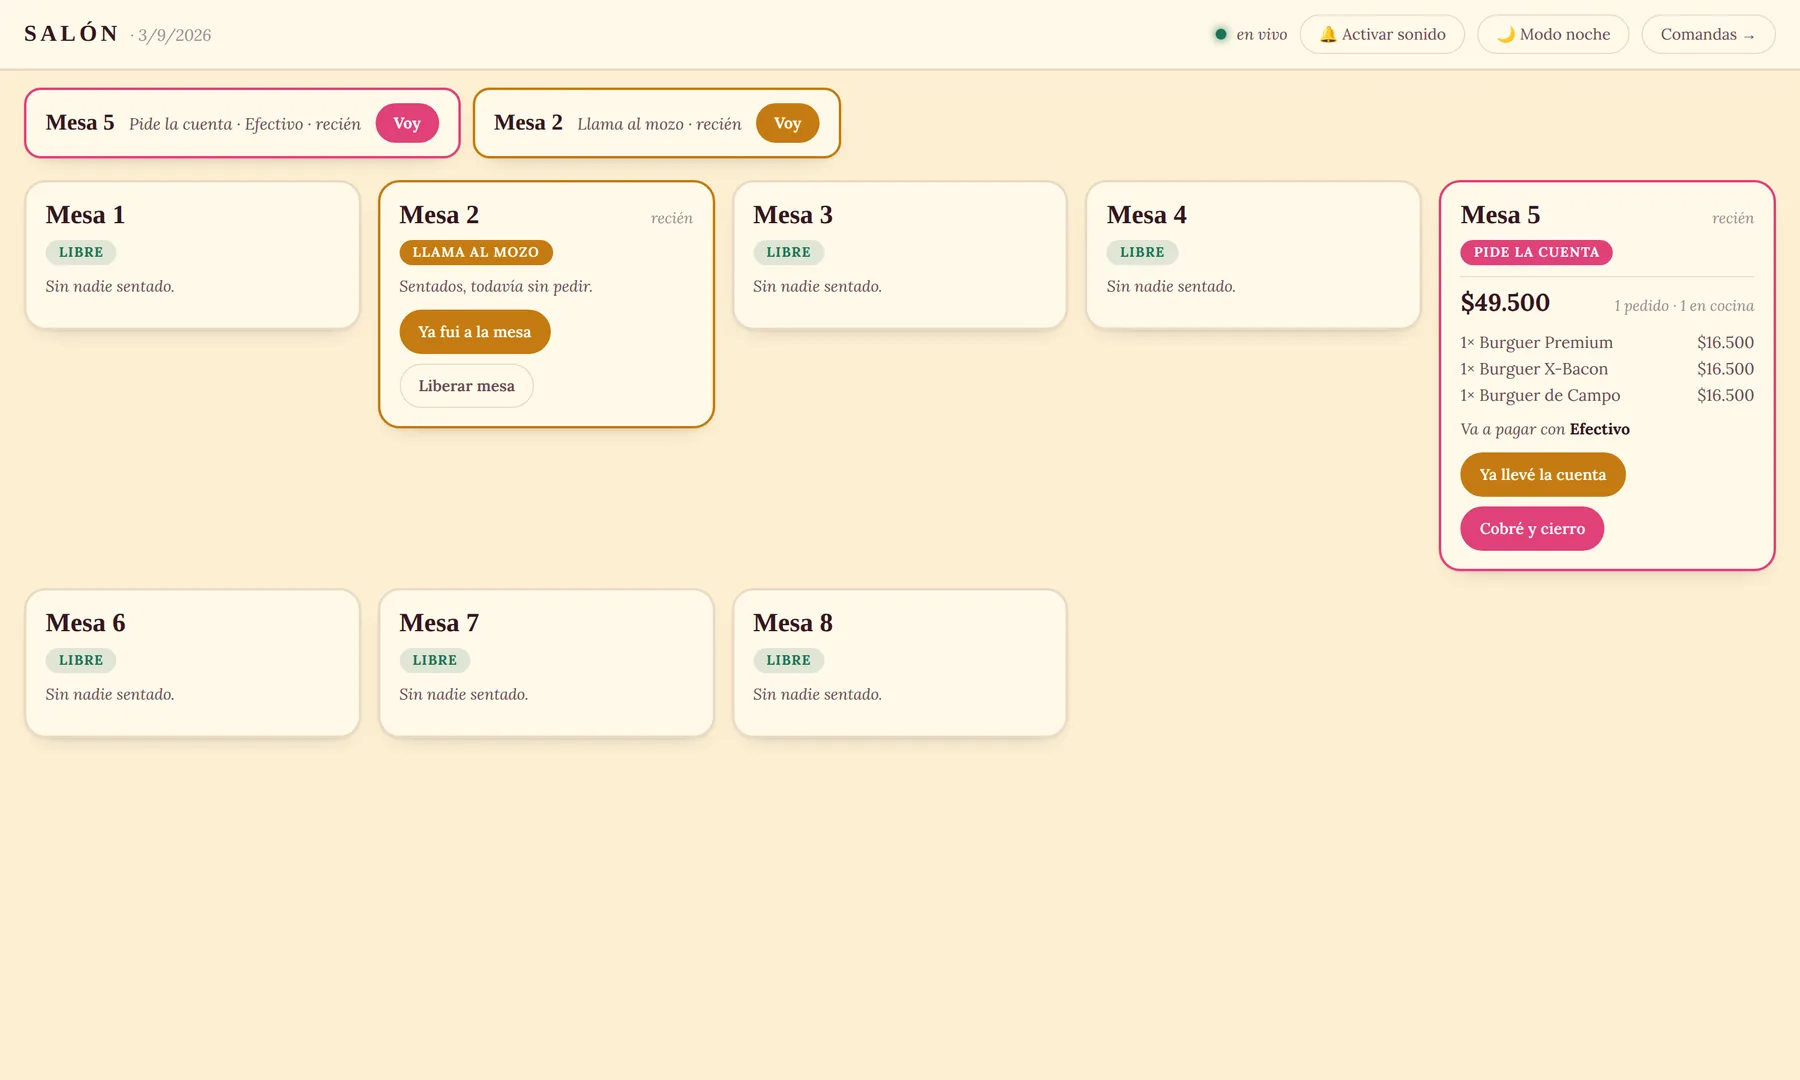Click the 'en vivo' status label

point(1262,35)
